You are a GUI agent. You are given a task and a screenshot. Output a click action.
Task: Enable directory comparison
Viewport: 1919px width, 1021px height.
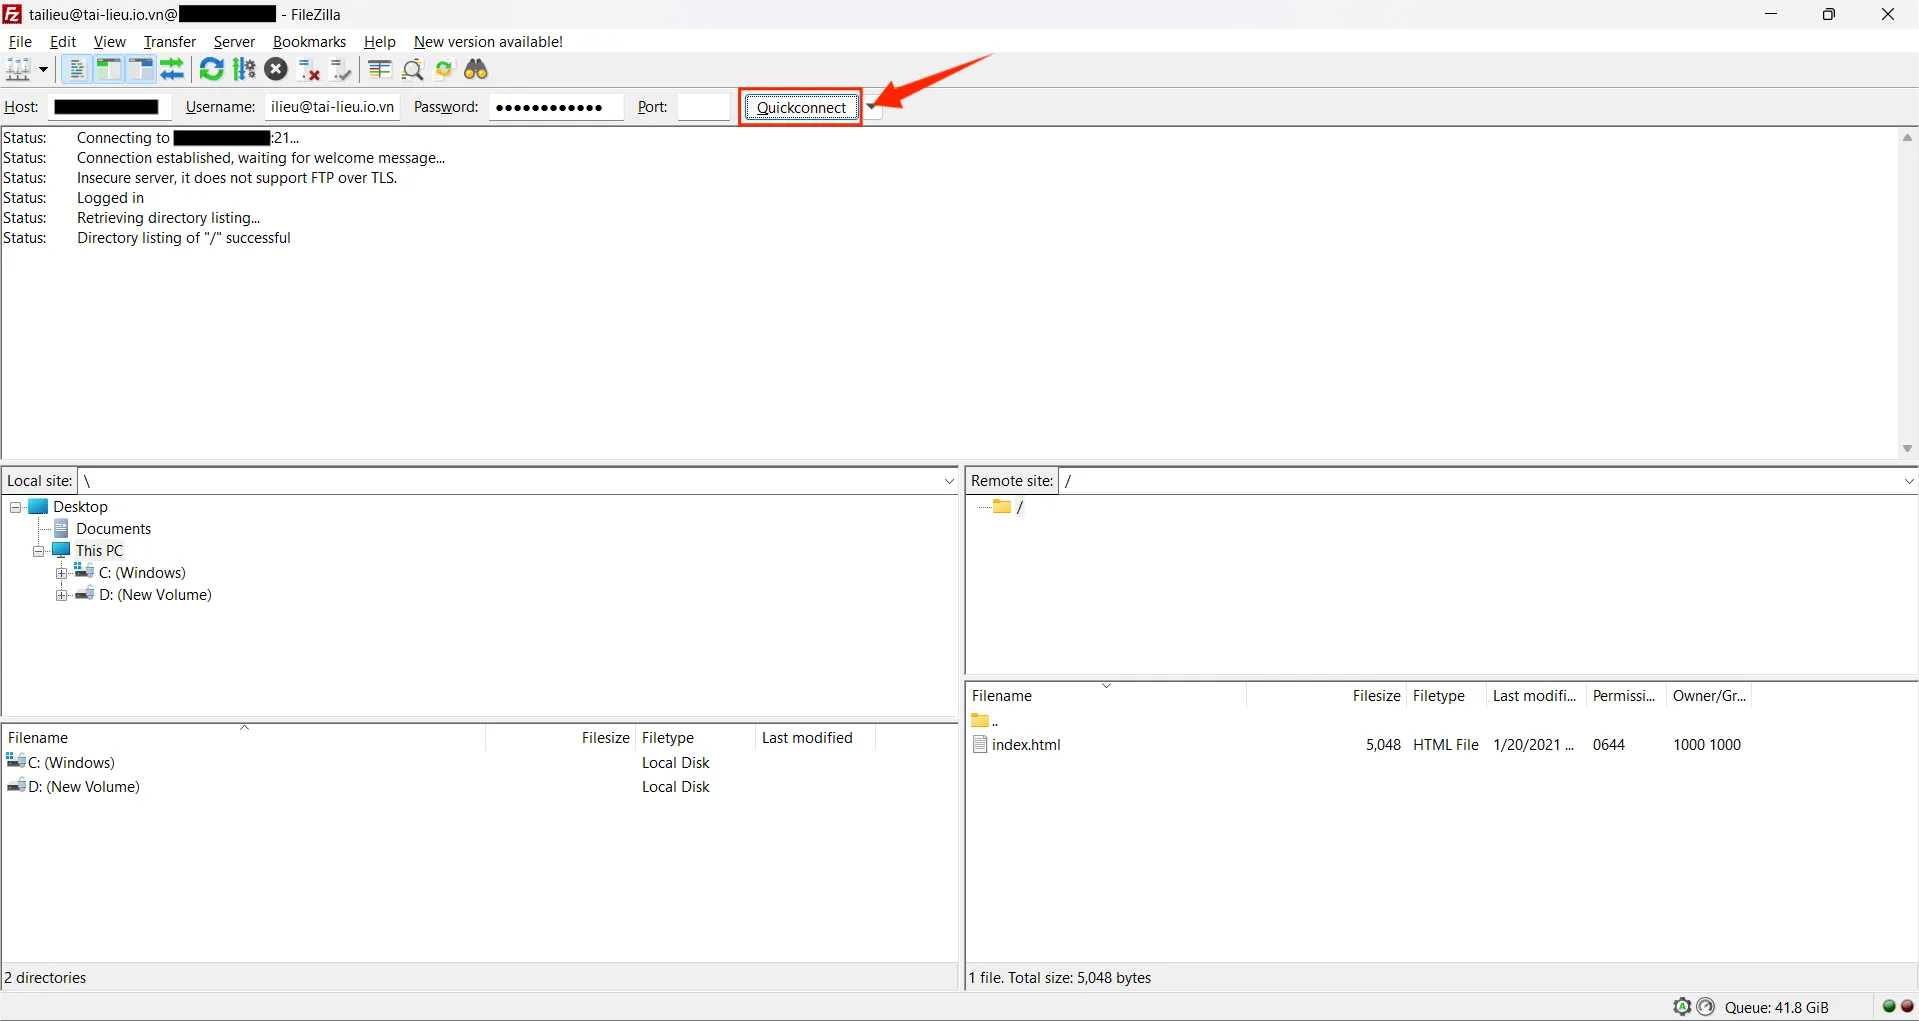coord(412,69)
